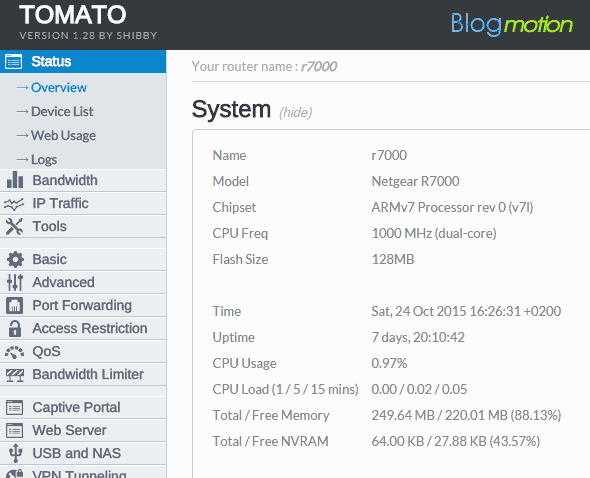This screenshot has width=590, height=478.
Task: Open the Bandwidth menu
Action: [x=83, y=180]
